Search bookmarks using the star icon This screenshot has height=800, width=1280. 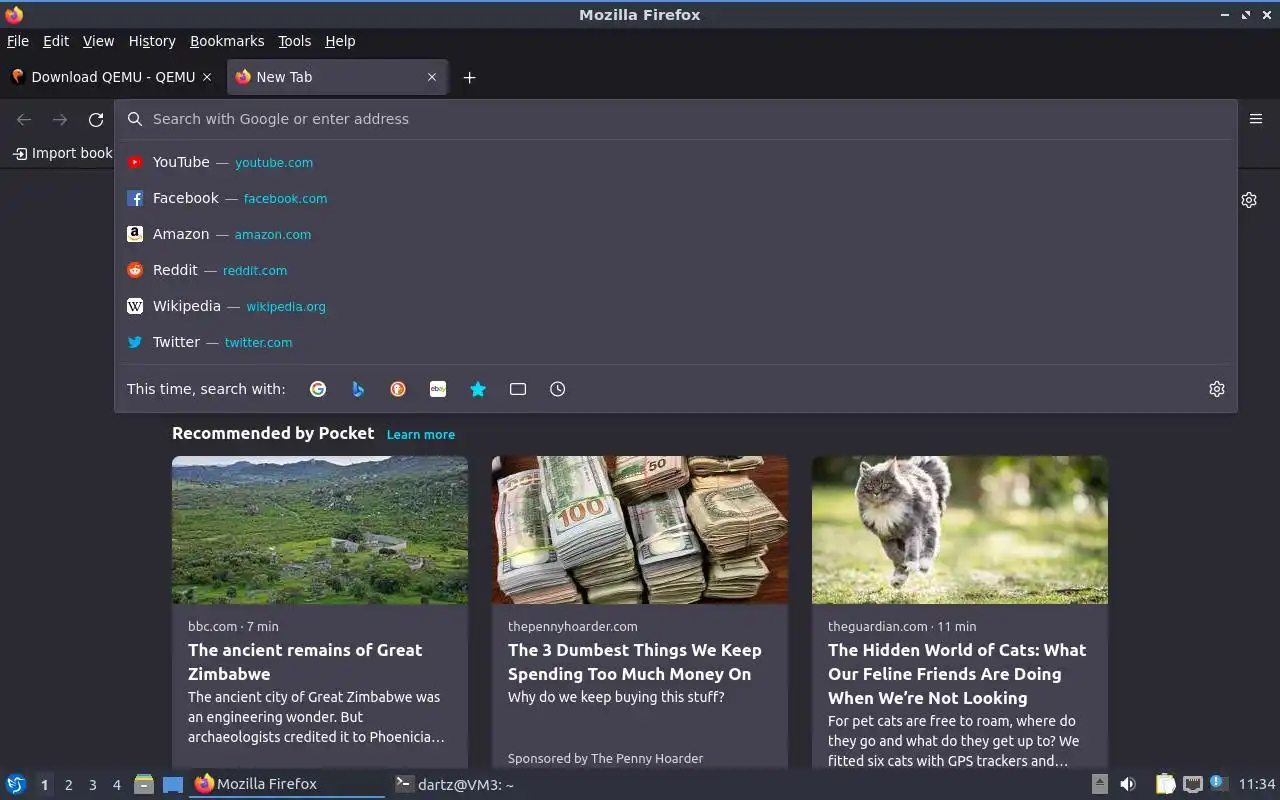(x=478, y=389)
